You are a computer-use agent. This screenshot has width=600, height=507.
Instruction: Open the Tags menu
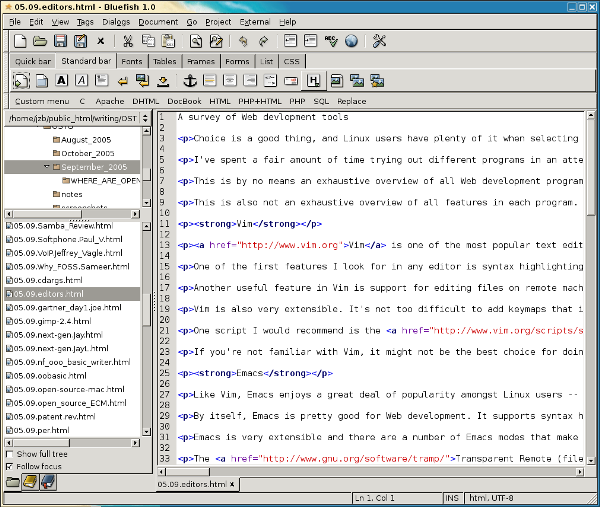pyautogui.click(x=85, y=22)
